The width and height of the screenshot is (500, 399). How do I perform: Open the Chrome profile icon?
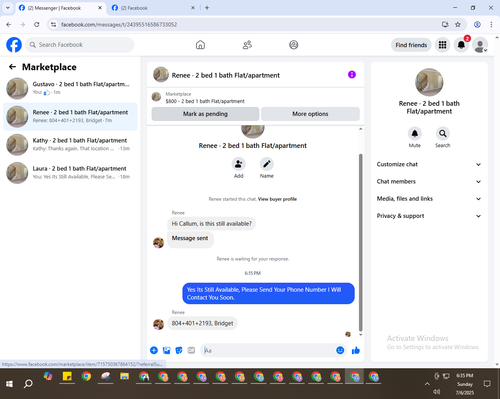pyautogui.click(x=477, y=24)
